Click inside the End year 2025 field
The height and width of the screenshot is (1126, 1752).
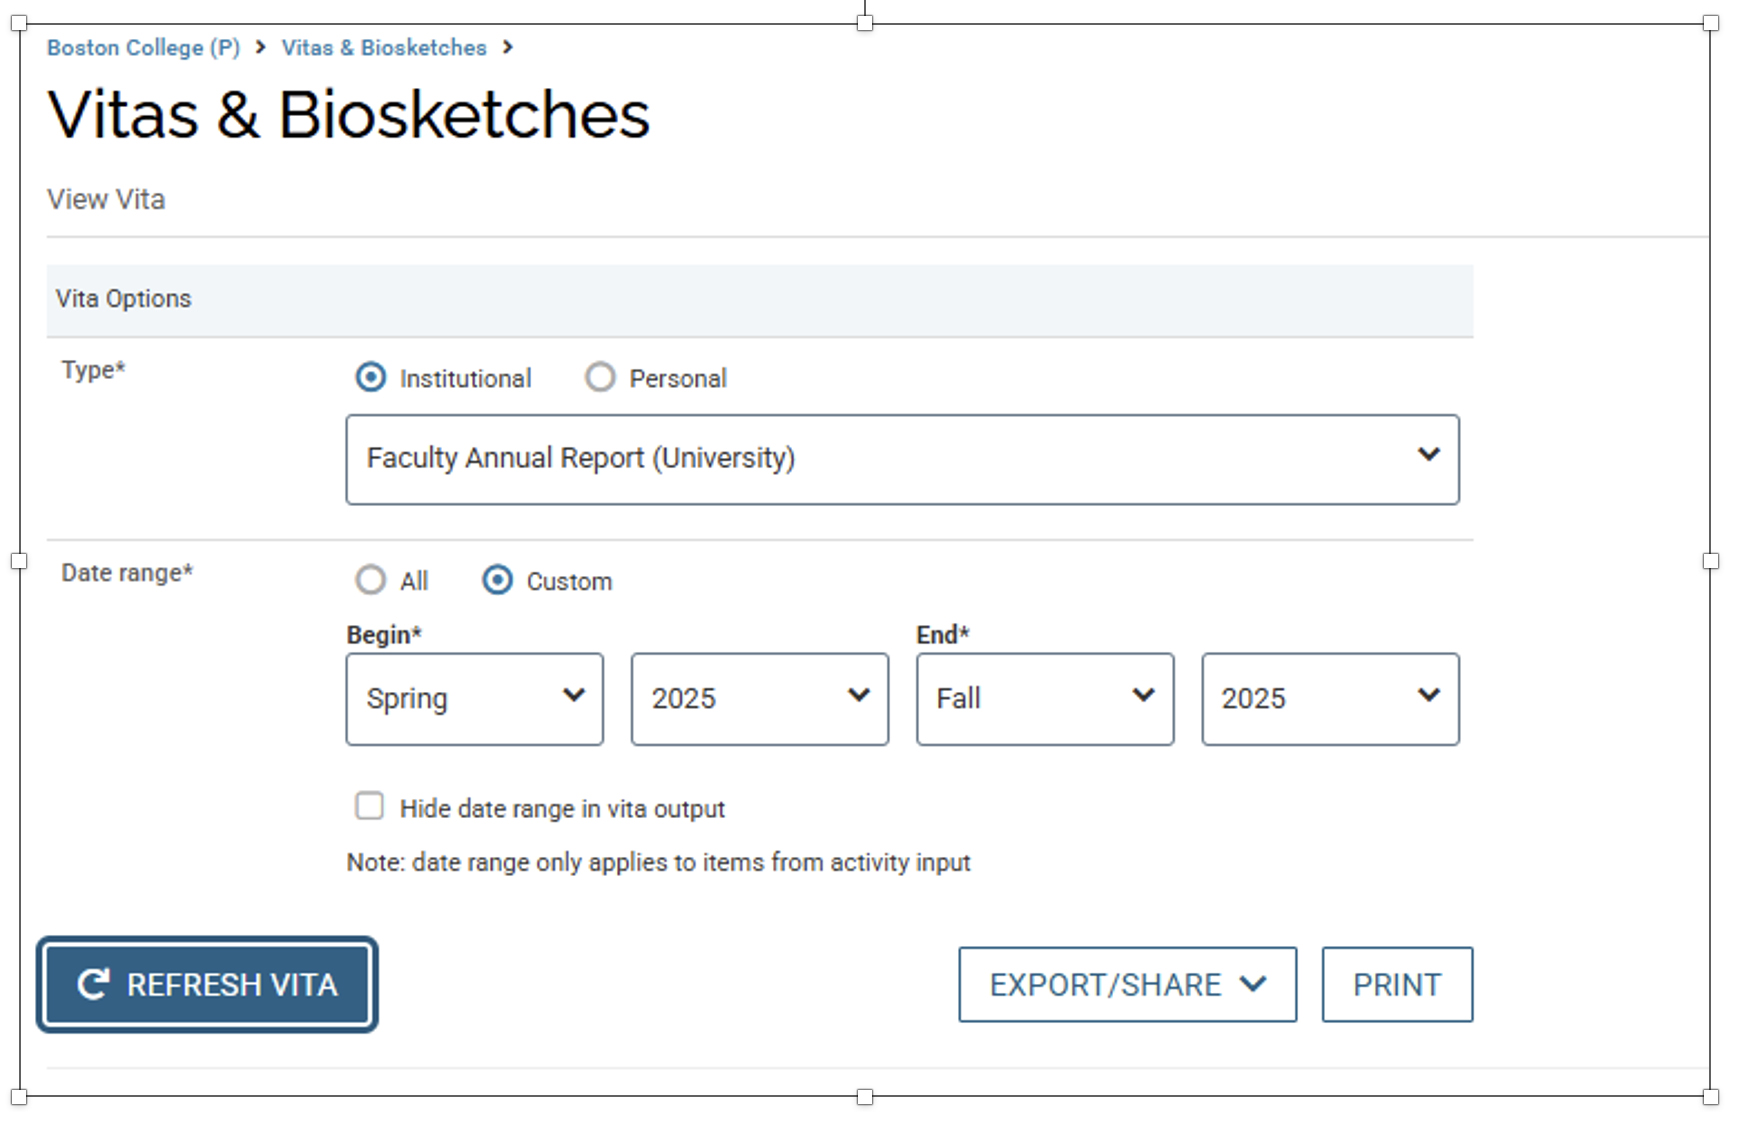click(x=1300, y=698)
